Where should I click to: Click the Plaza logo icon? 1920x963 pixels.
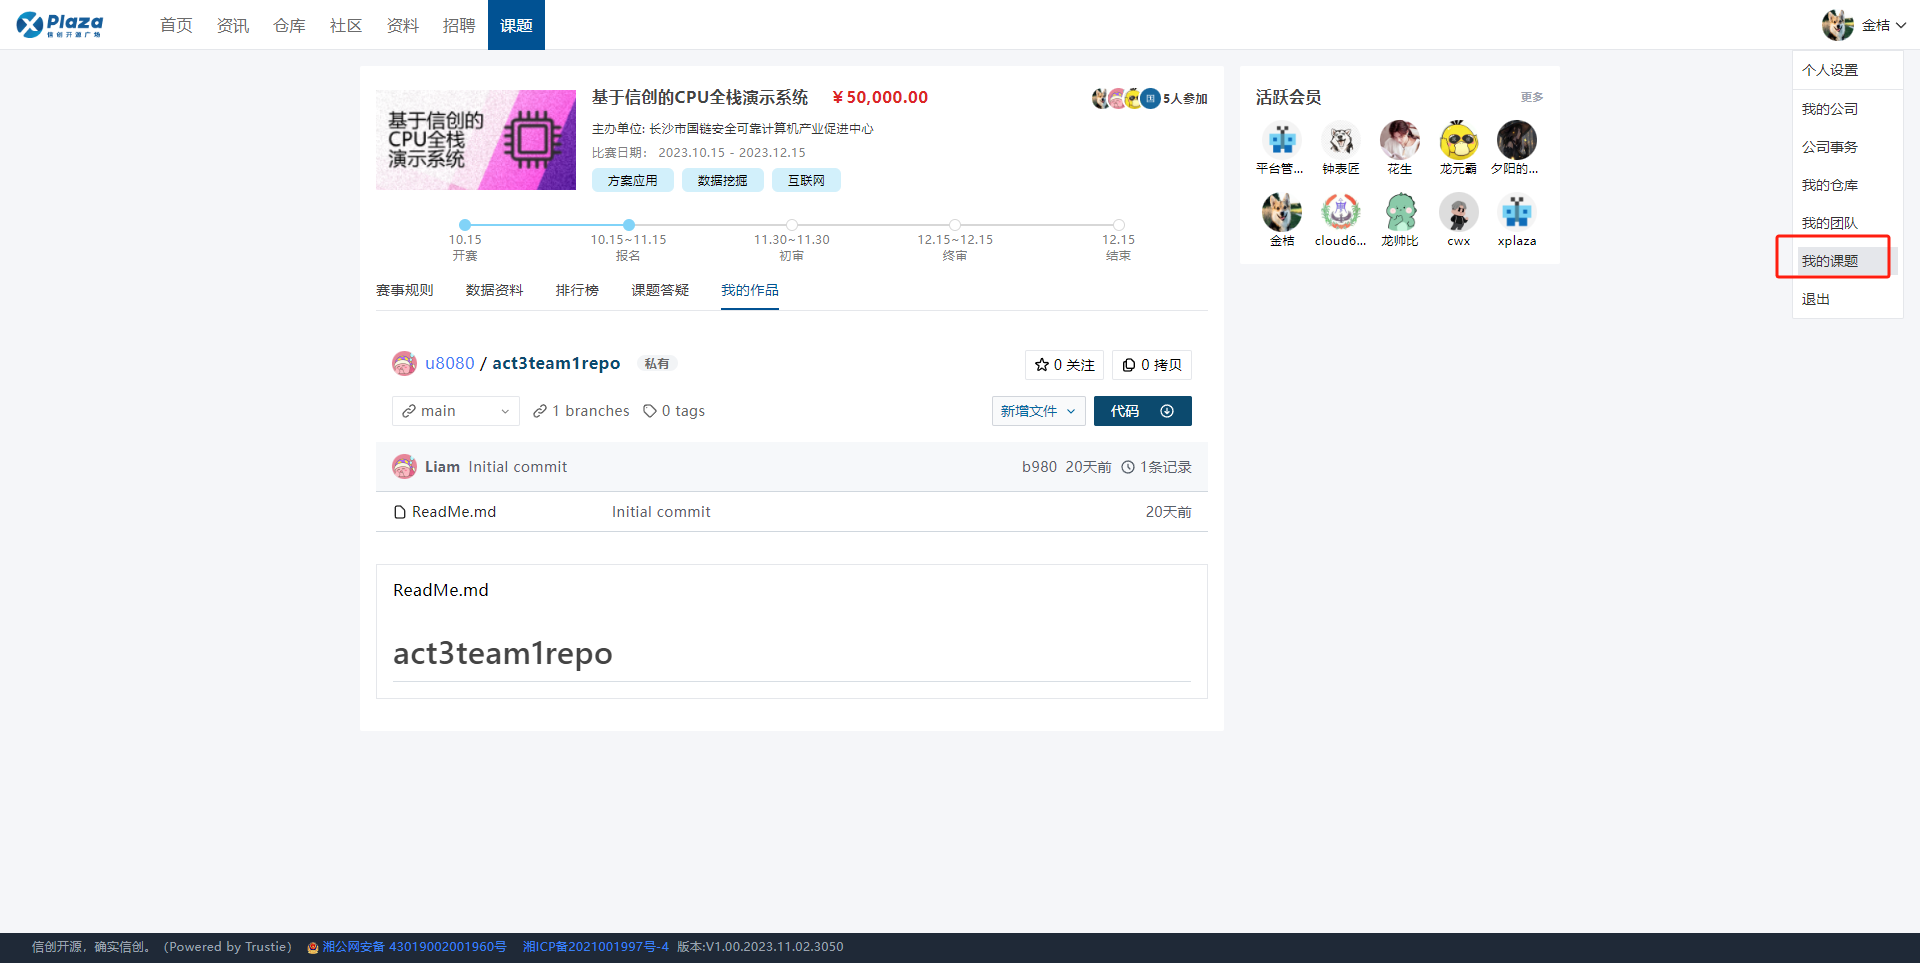30,25
